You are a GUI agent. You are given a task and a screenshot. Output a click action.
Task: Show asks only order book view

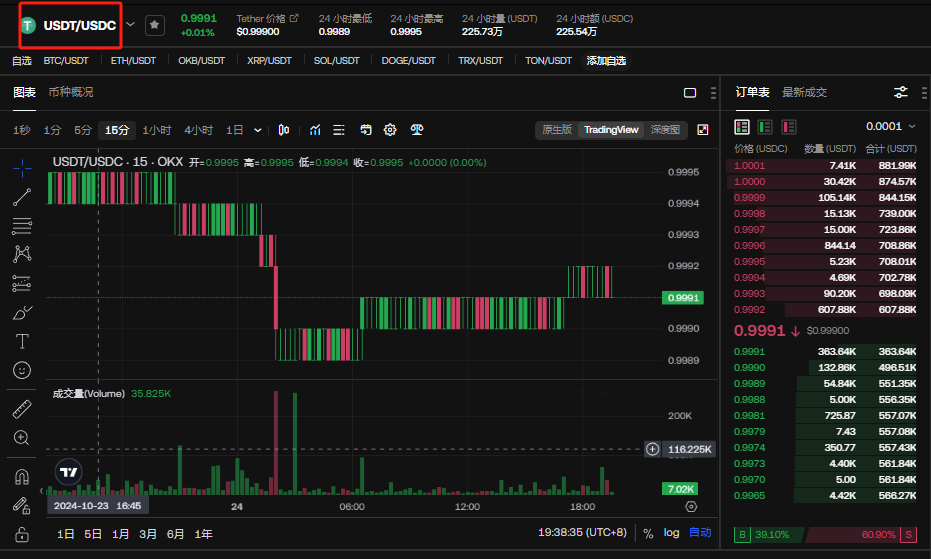point(788,127)
